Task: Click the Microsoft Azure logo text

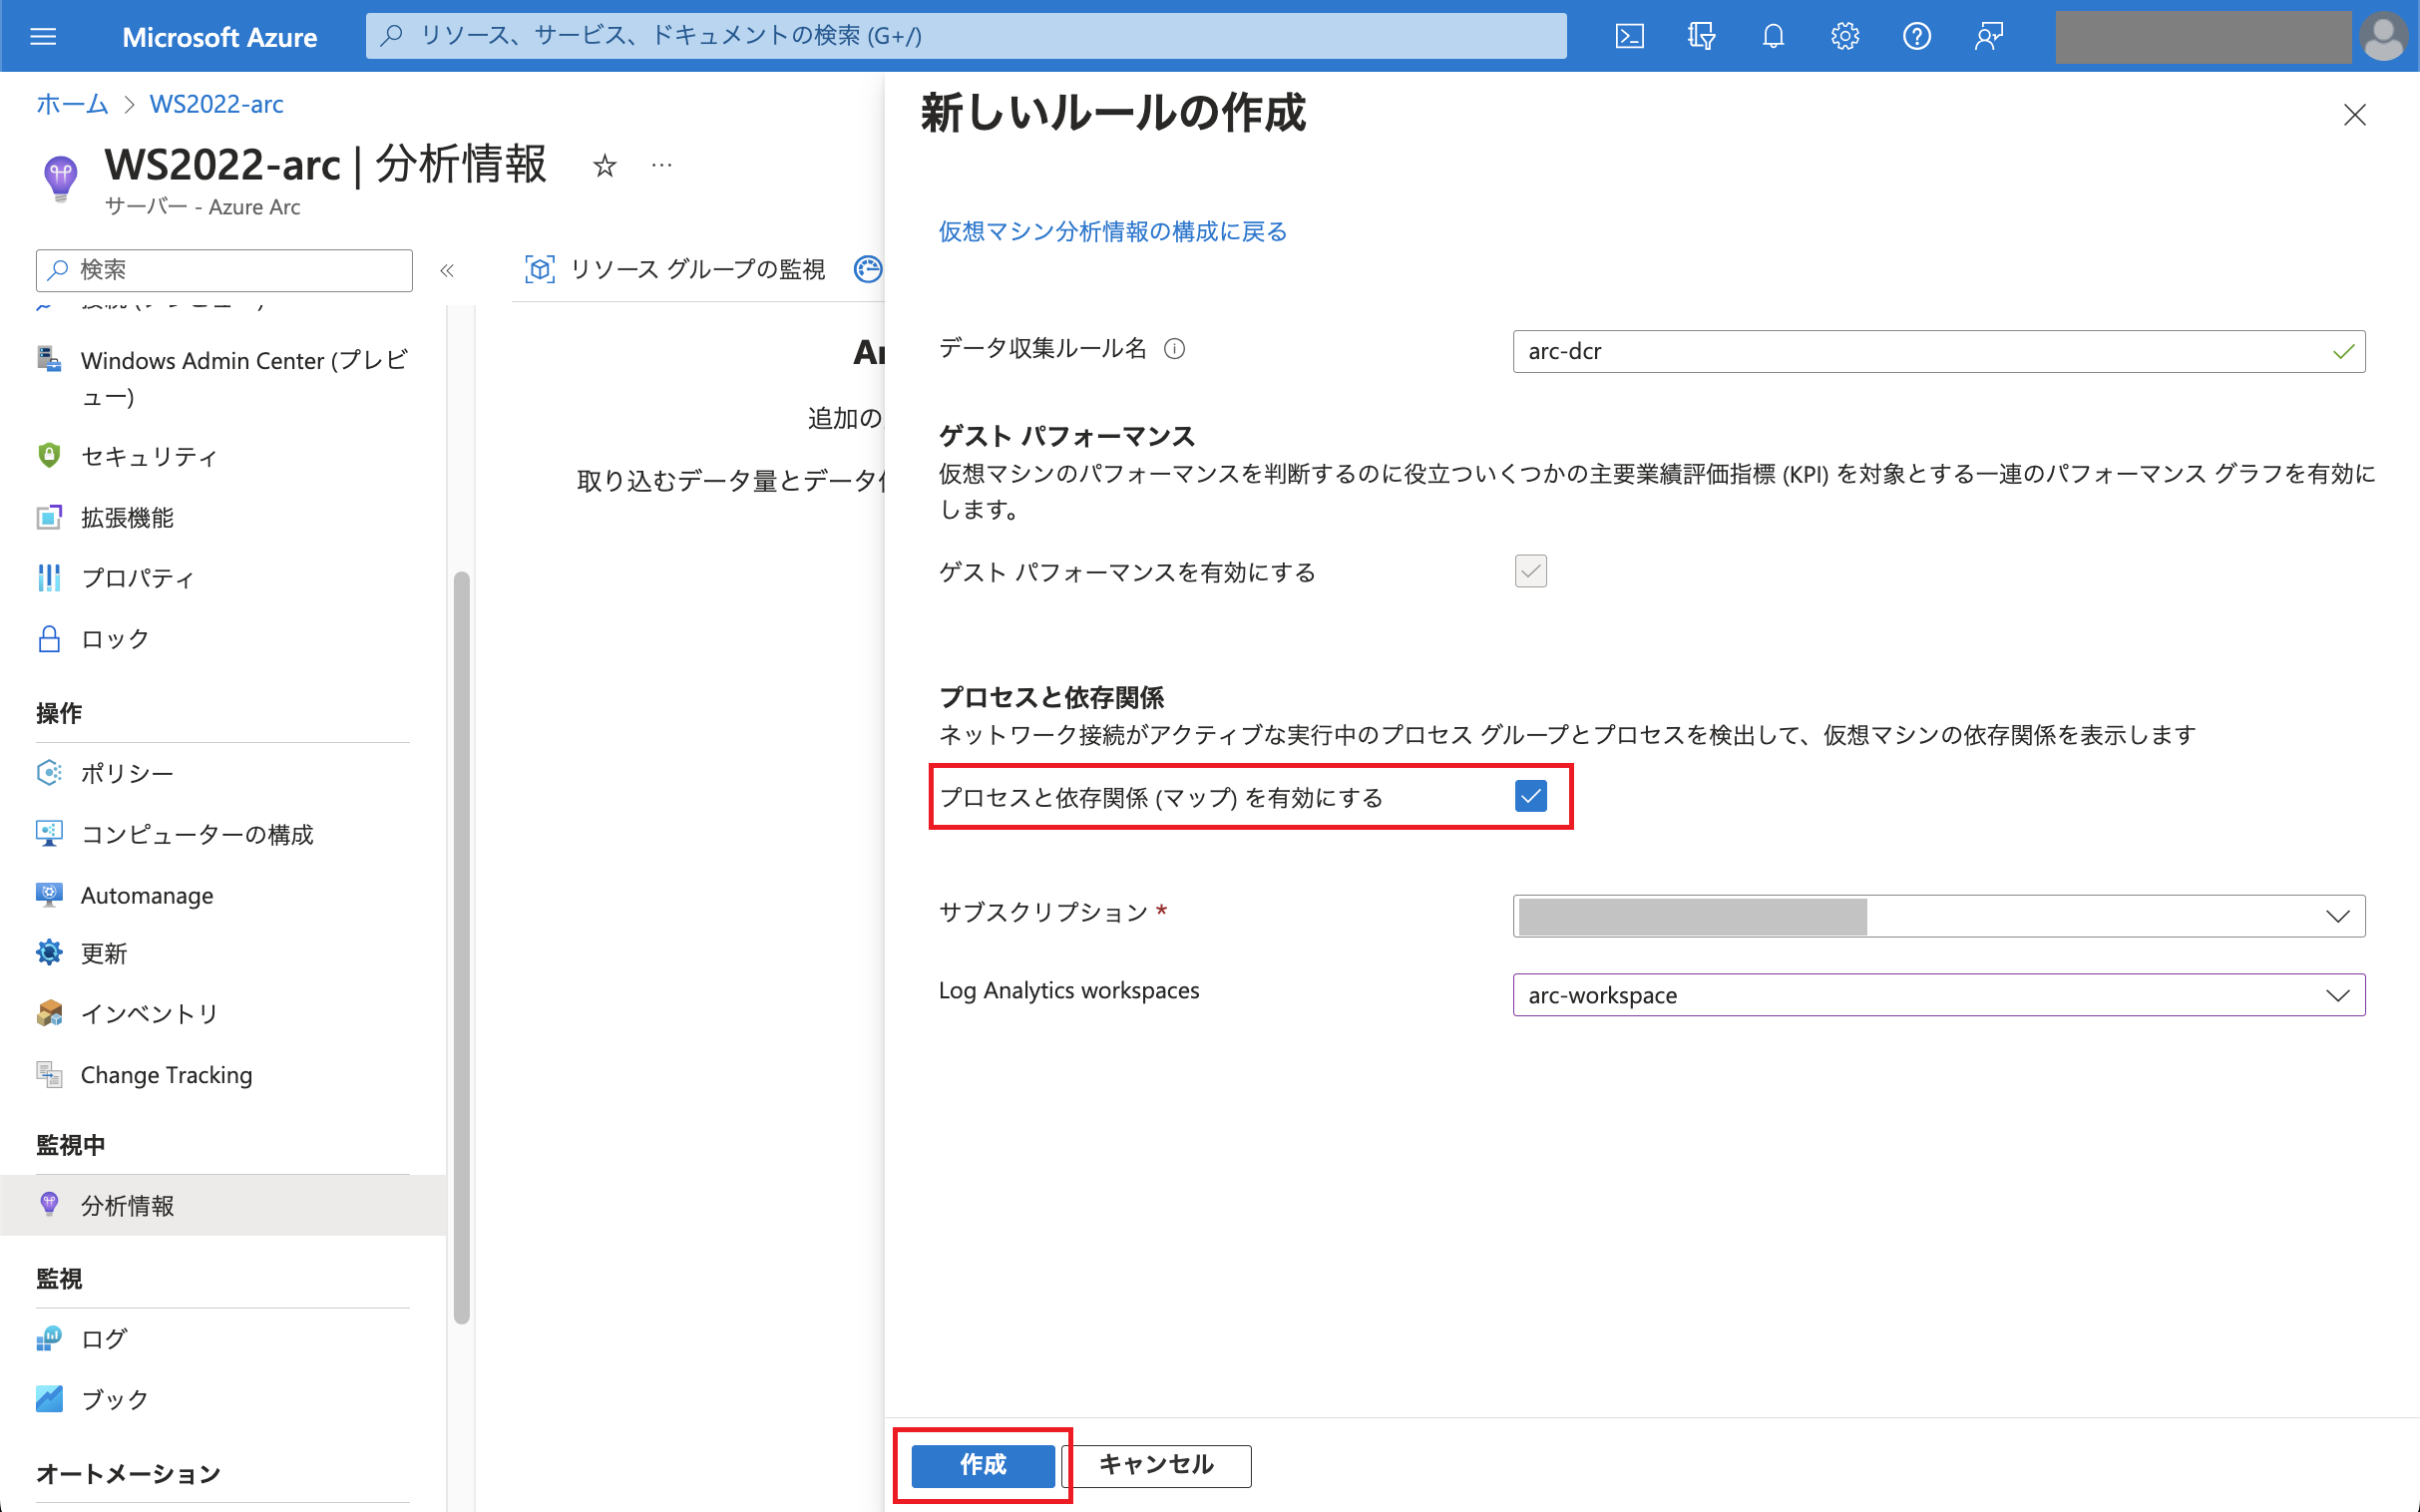Action: (x=219, y=37)
